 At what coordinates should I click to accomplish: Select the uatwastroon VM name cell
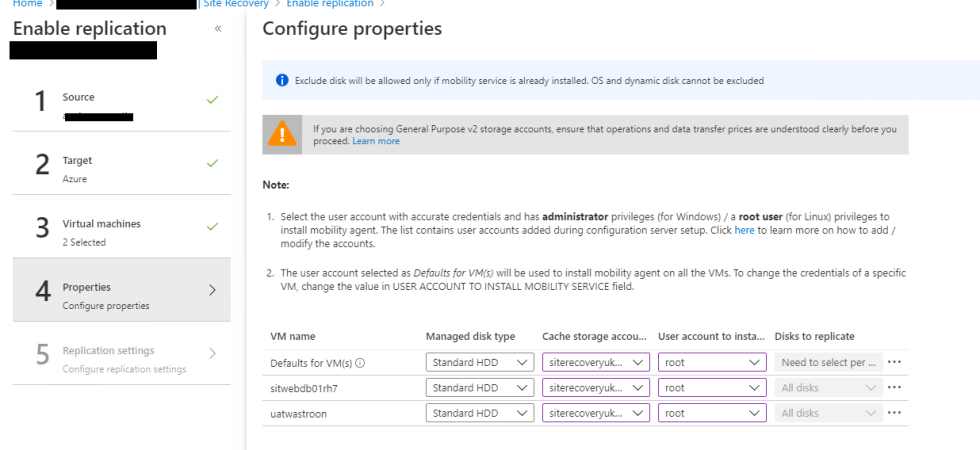pyautogui.click(x=299, y=413)
